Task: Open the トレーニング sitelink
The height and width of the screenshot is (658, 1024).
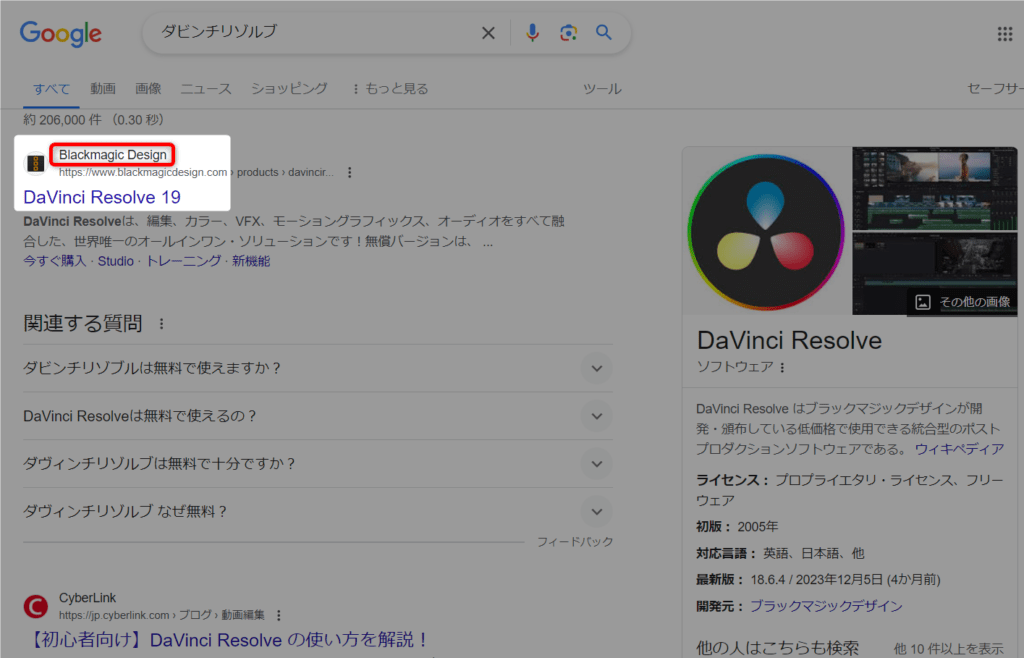Action: click(x=183, y=261)
